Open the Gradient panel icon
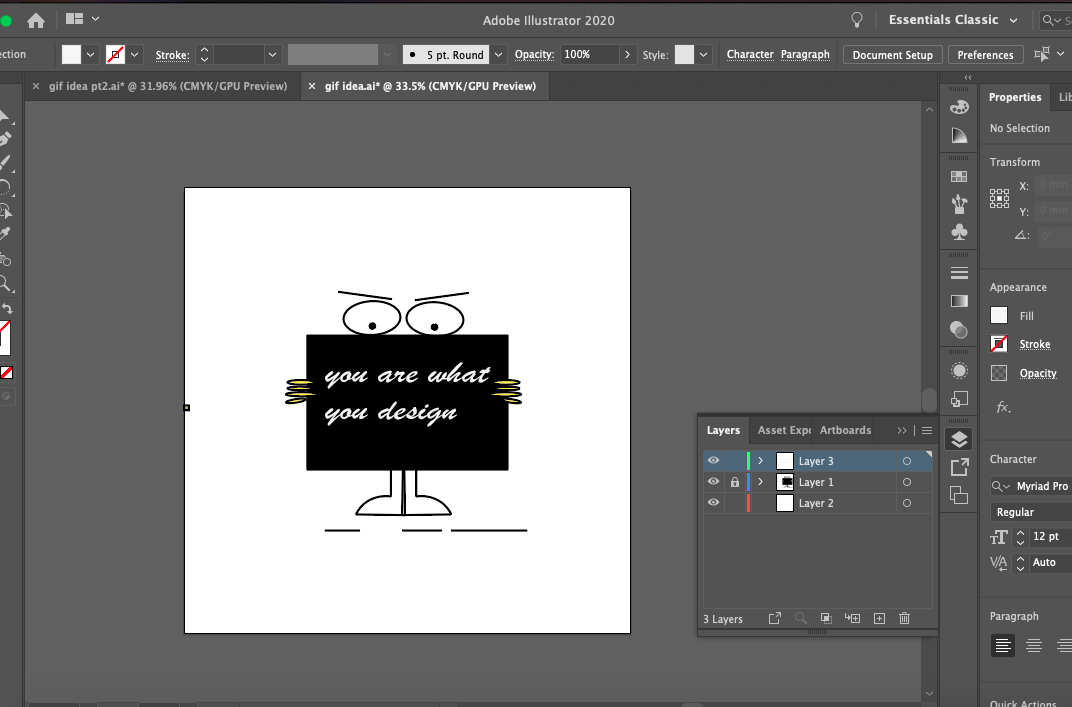Screen dimensions: 1072x707 [x=959, y=301]
